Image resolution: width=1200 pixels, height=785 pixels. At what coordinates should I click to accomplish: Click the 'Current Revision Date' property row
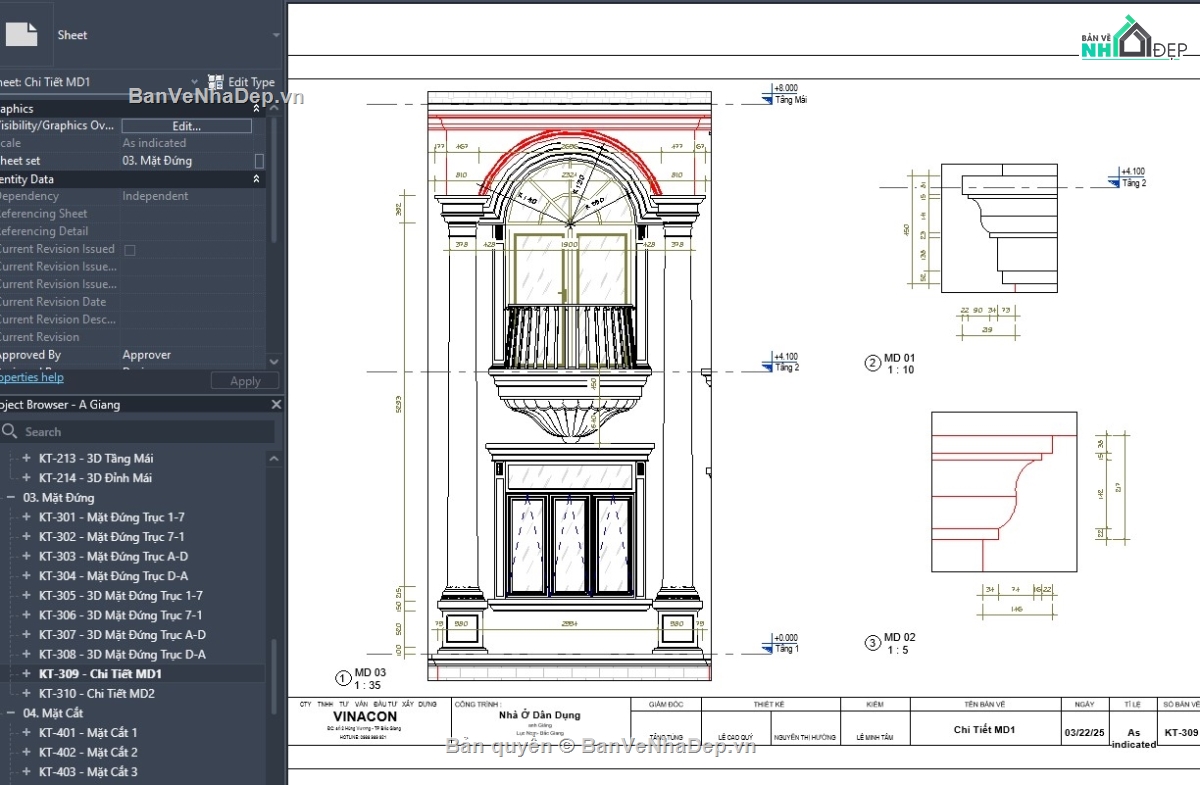pyautogui.click(x=133, y=302)
